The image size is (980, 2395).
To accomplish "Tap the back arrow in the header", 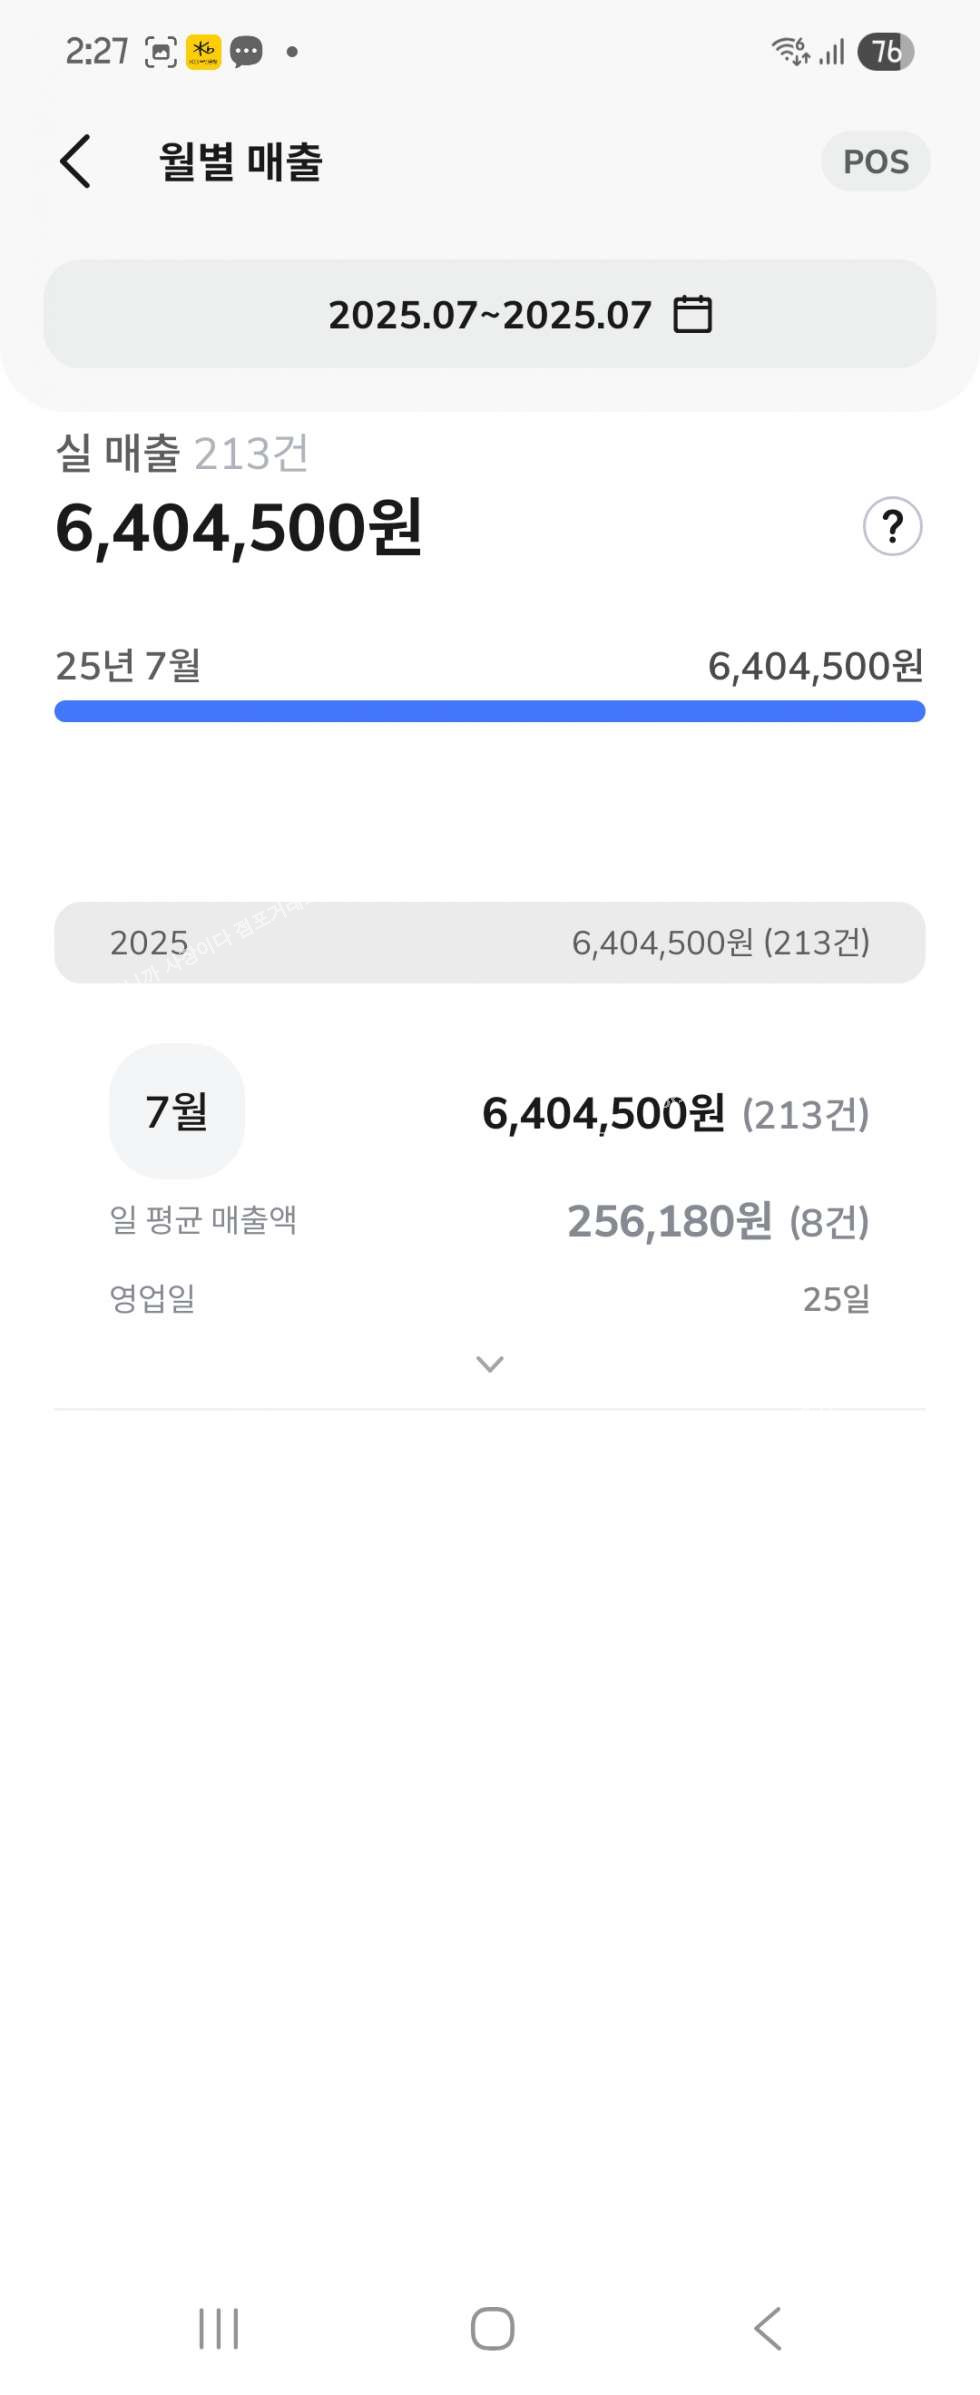I will click(x=76, y=162).
